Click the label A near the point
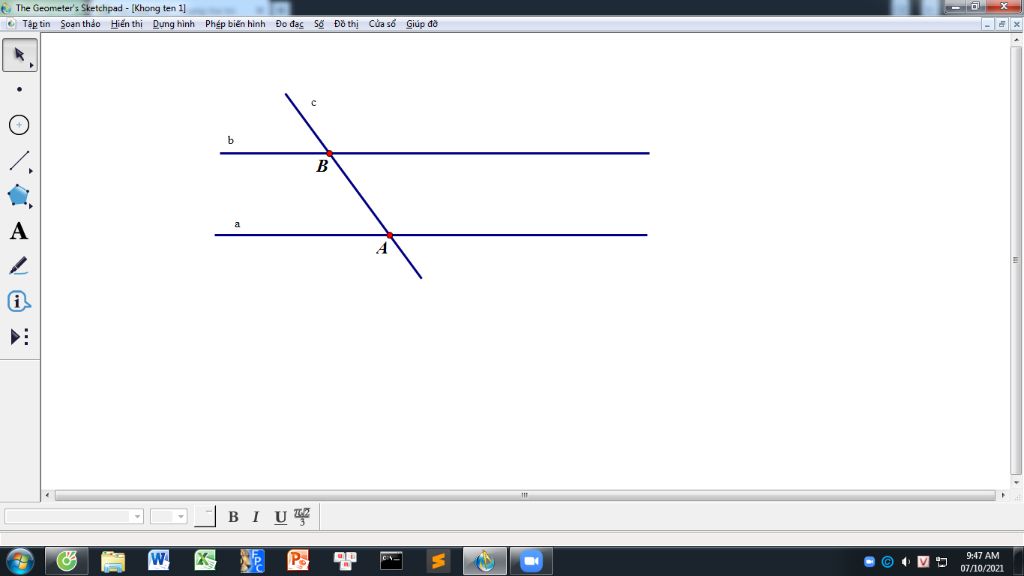This screenshot has height=576, width=1024. (382, 248)
